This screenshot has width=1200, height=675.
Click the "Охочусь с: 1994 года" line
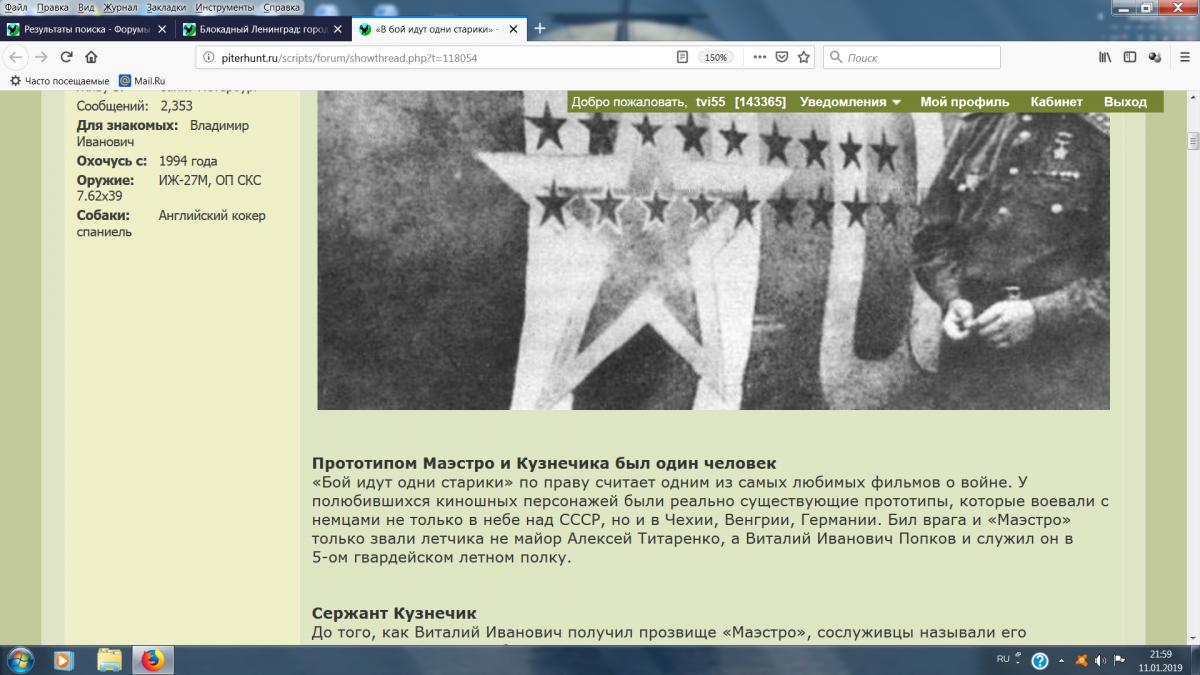click(147, 161)
